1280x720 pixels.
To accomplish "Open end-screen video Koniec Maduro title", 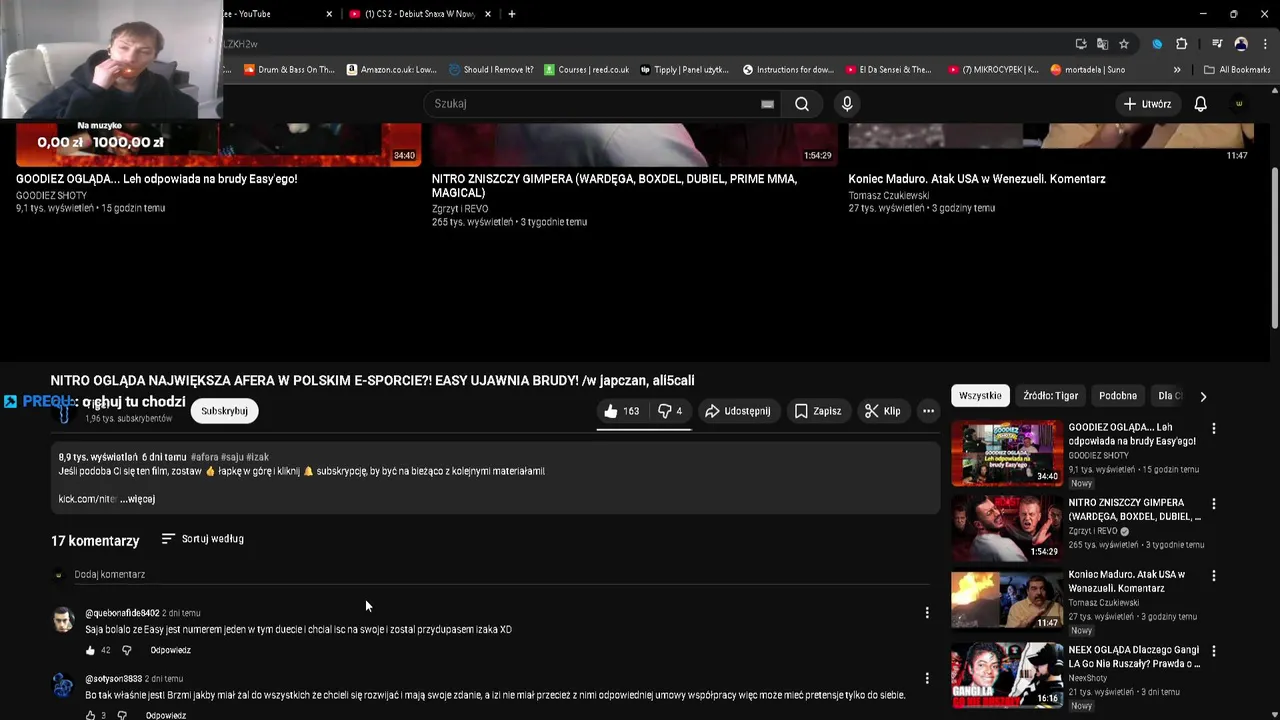I will pos(977,179).
